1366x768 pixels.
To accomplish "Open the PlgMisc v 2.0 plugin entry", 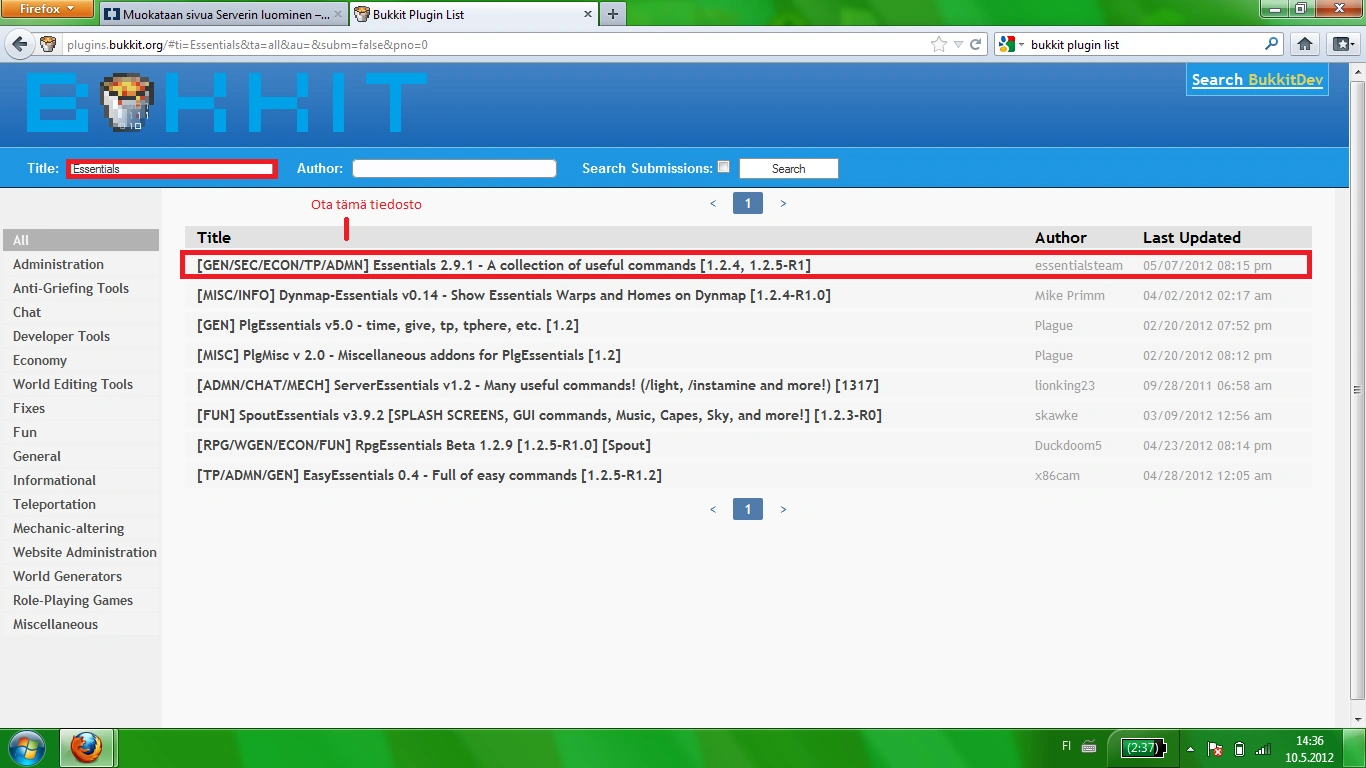I will pos(409,355).
